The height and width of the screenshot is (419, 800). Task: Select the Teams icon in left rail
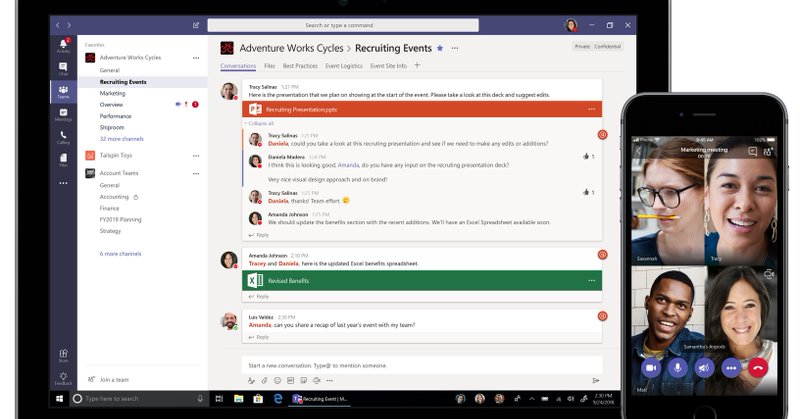[63, 92]
